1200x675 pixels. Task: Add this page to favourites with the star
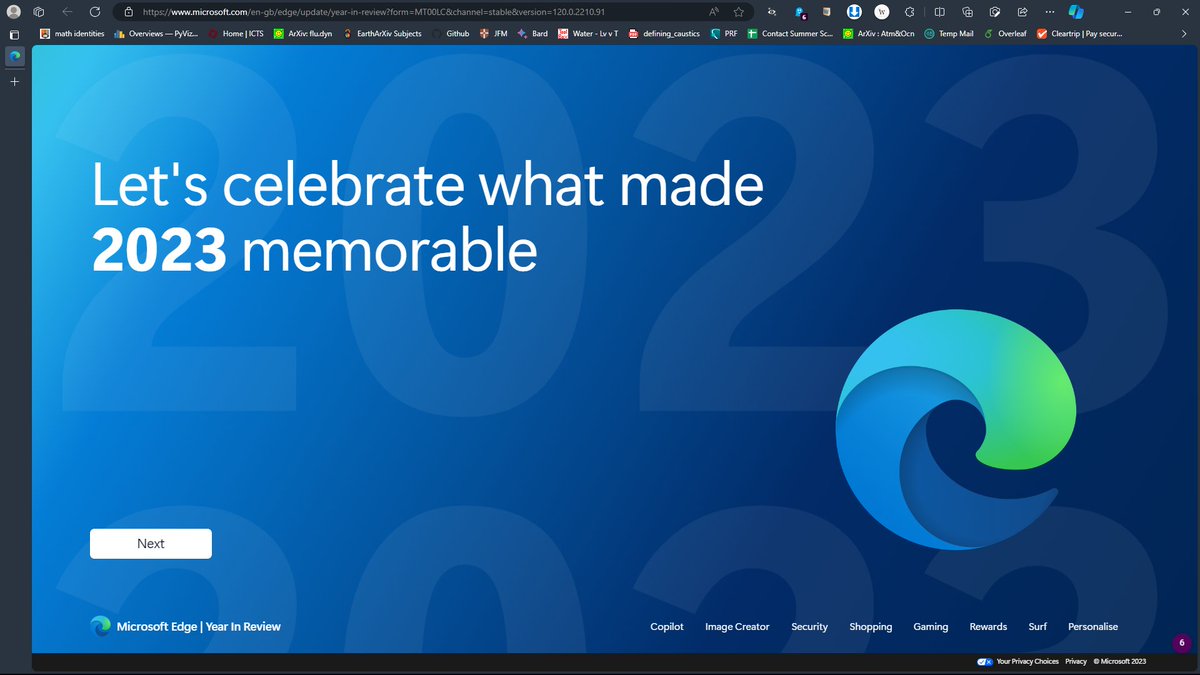click(x=738, y=12)
